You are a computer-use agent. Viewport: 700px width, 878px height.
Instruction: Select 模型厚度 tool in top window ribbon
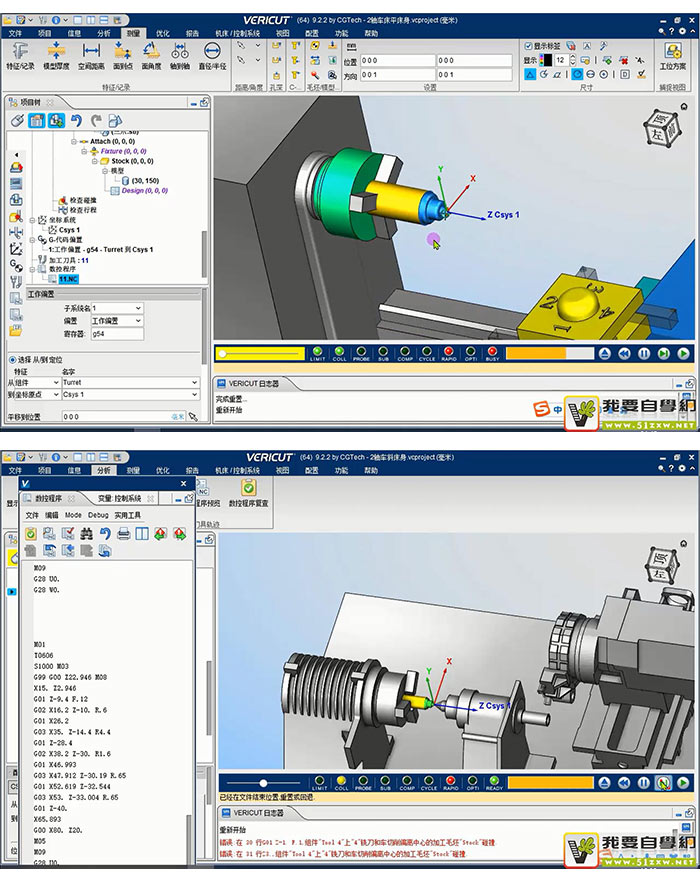[x=56, y=55]
